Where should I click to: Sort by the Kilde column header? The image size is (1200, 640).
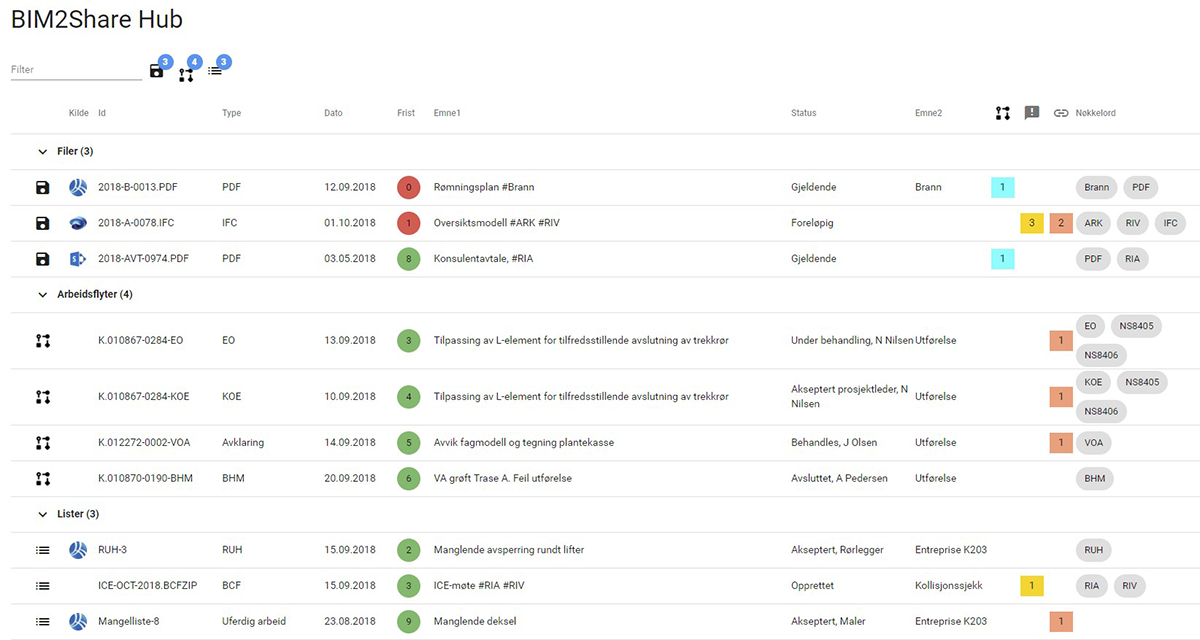(79, 113)
